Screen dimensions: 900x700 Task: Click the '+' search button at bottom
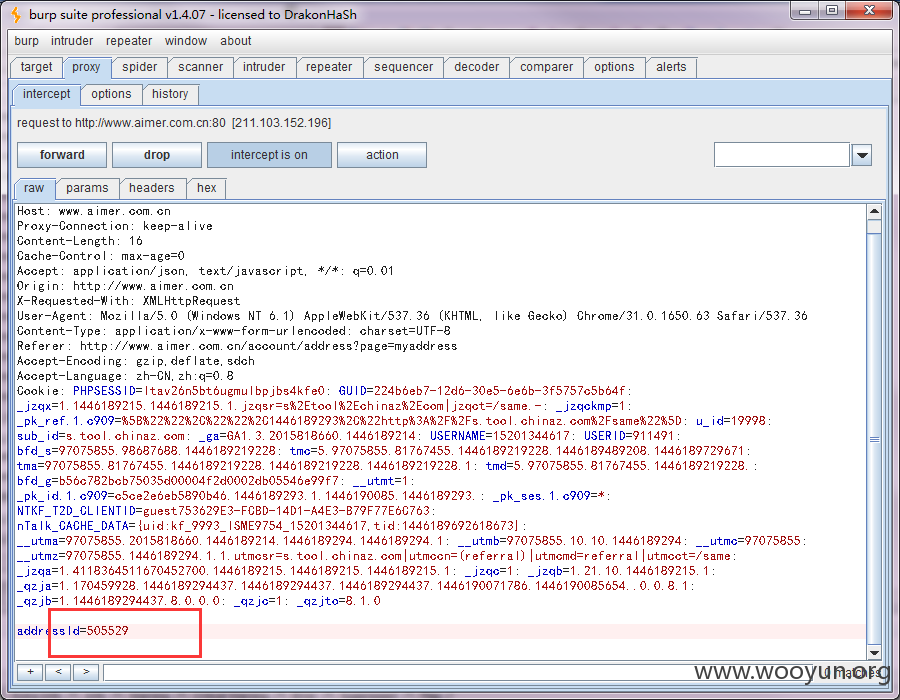30,672
